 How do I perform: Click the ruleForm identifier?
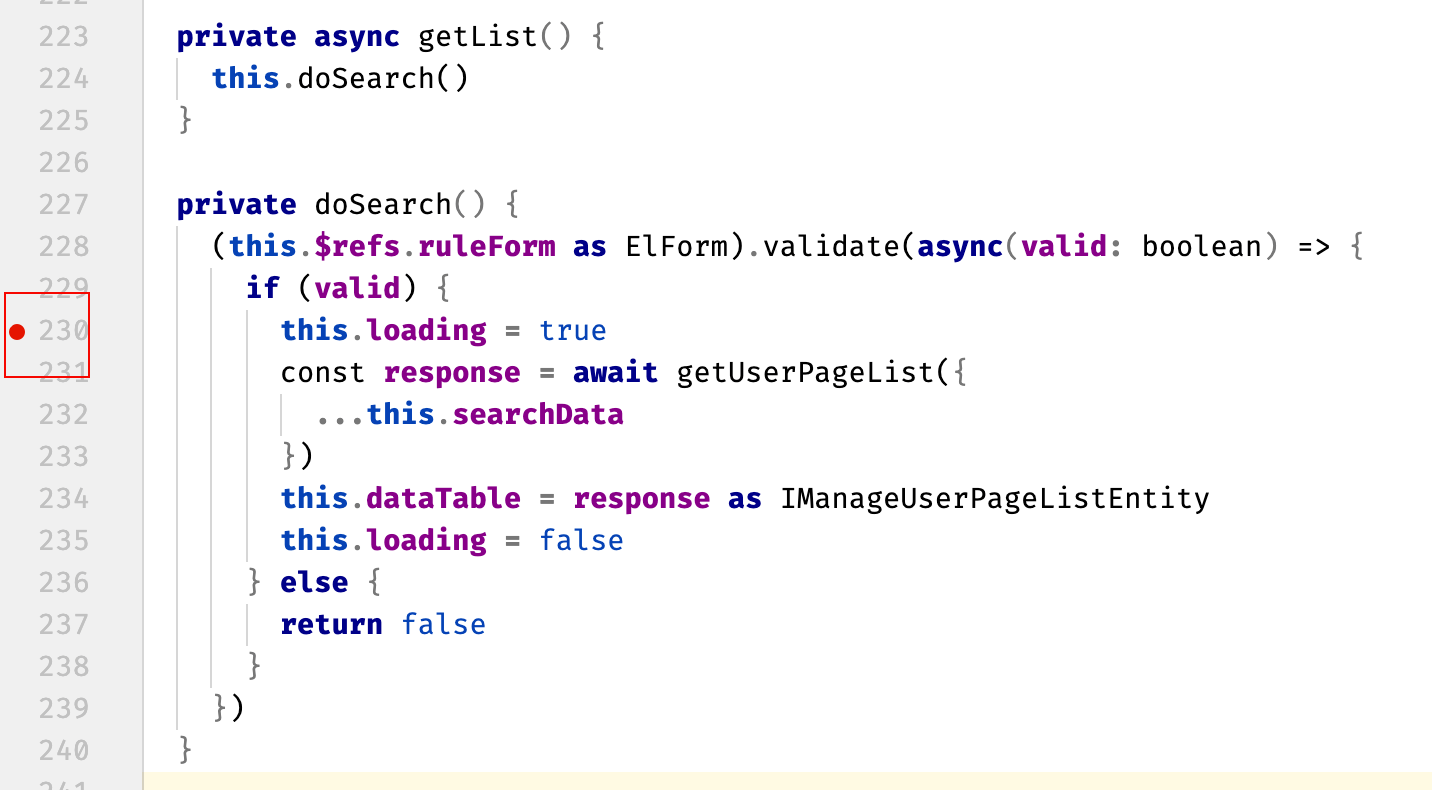coord(486,247)
